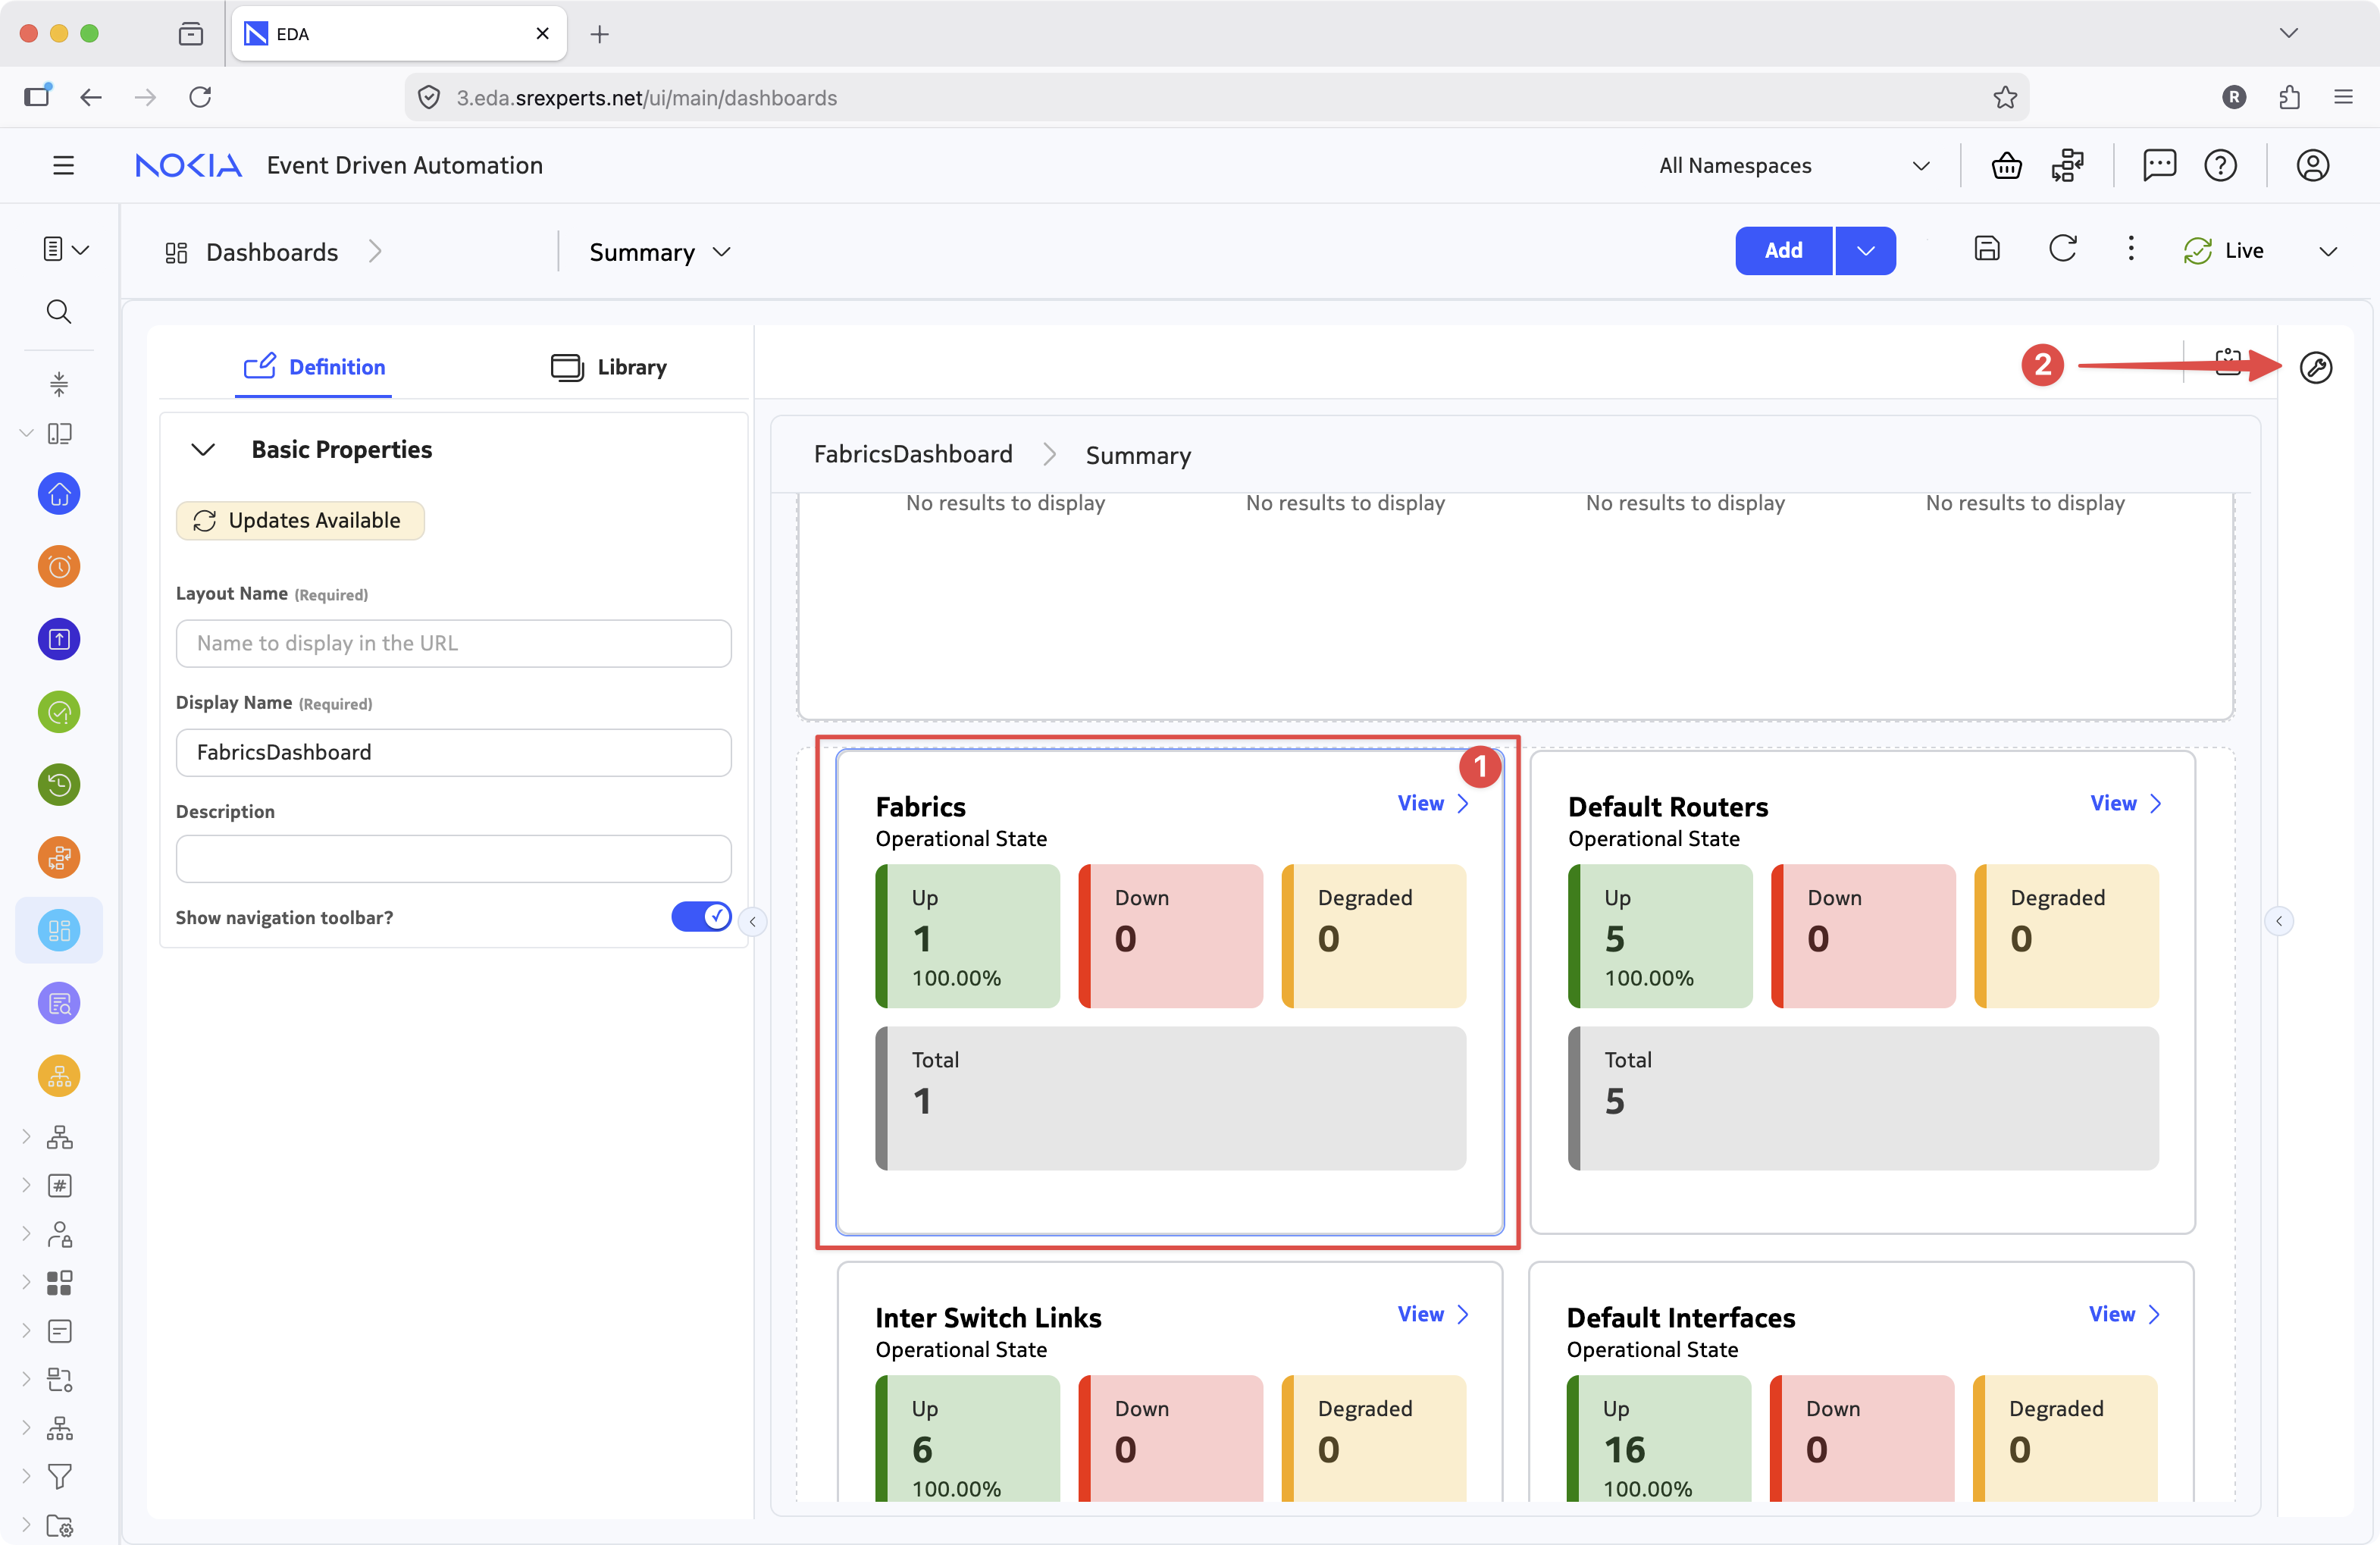2380x1545 pixels.
Task: Click the Fabrics green Up tile
Action: (967, 936)
